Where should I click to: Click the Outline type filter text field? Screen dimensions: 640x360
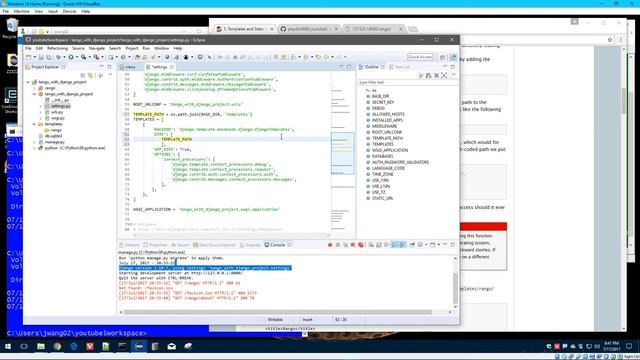point(406,82)
